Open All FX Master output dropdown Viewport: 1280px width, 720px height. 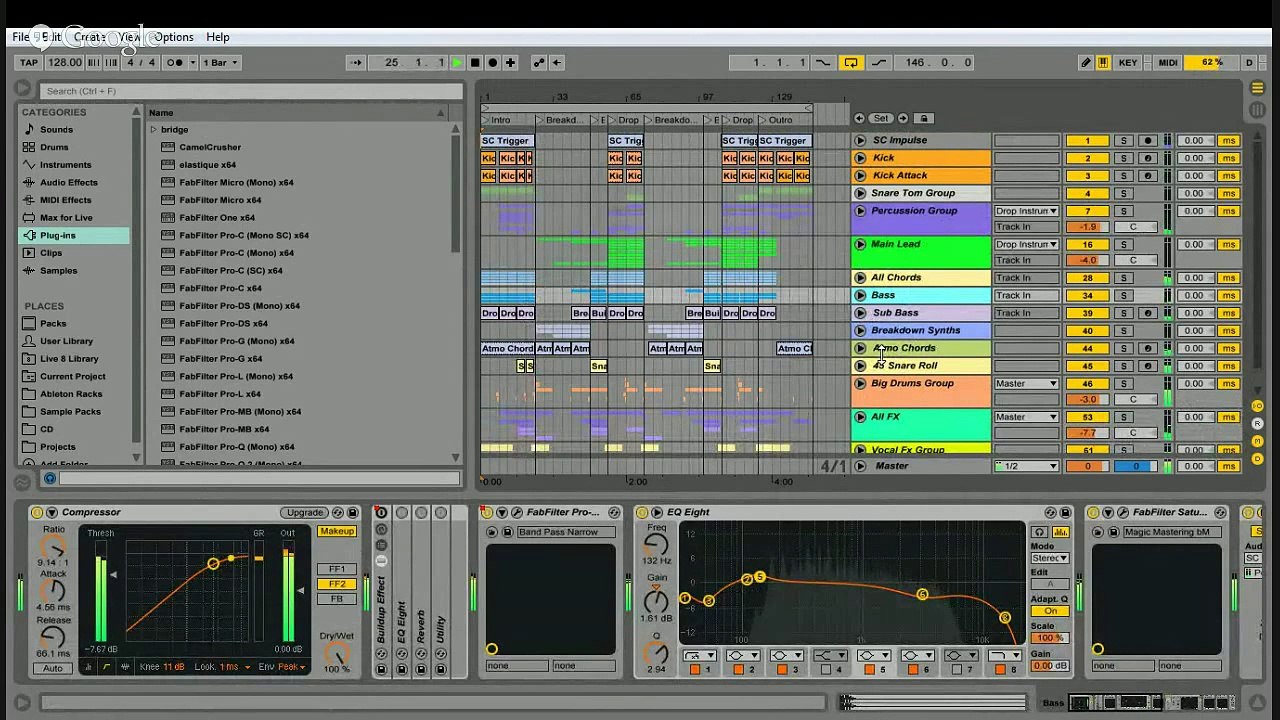[1027, 417]
